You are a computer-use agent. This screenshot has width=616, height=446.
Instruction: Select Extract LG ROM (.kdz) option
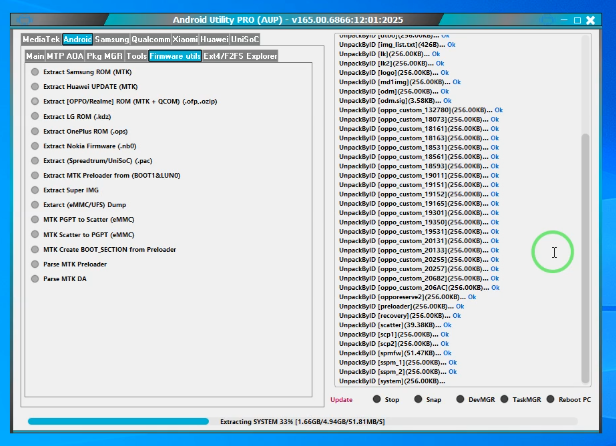pos(35,116)
